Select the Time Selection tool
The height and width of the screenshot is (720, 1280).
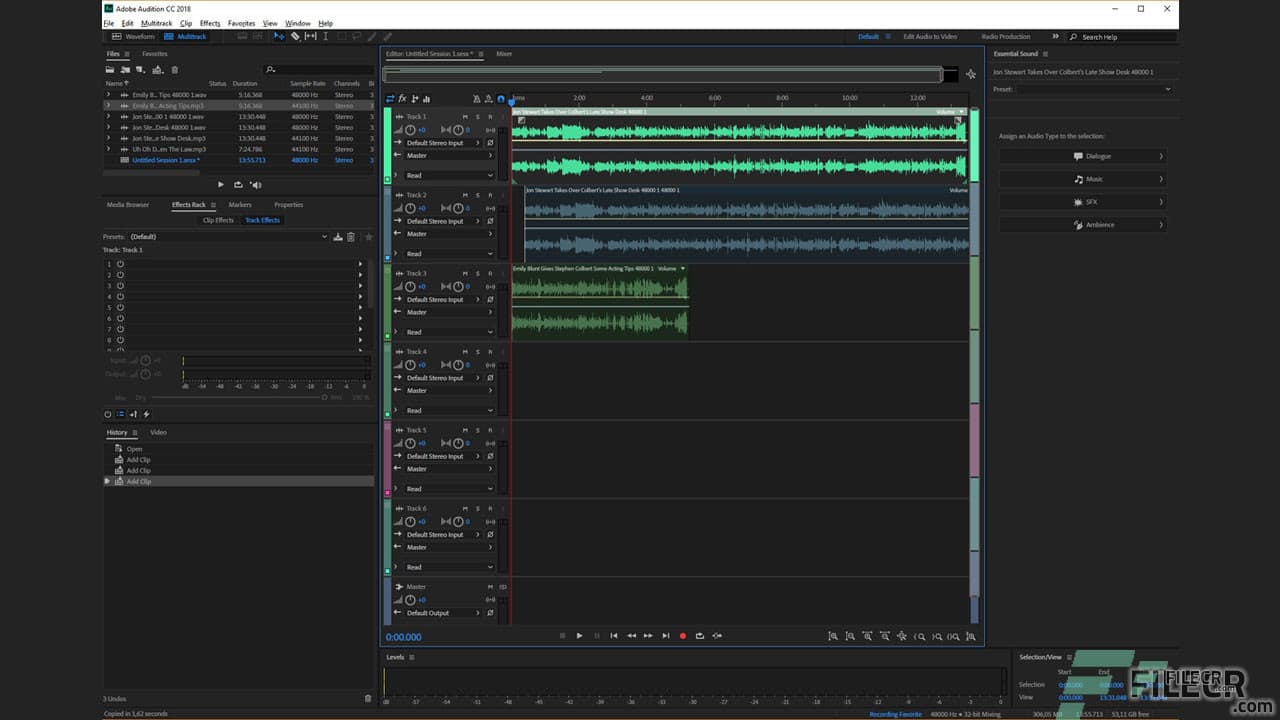pyautogui.click(x=326, y=36)
